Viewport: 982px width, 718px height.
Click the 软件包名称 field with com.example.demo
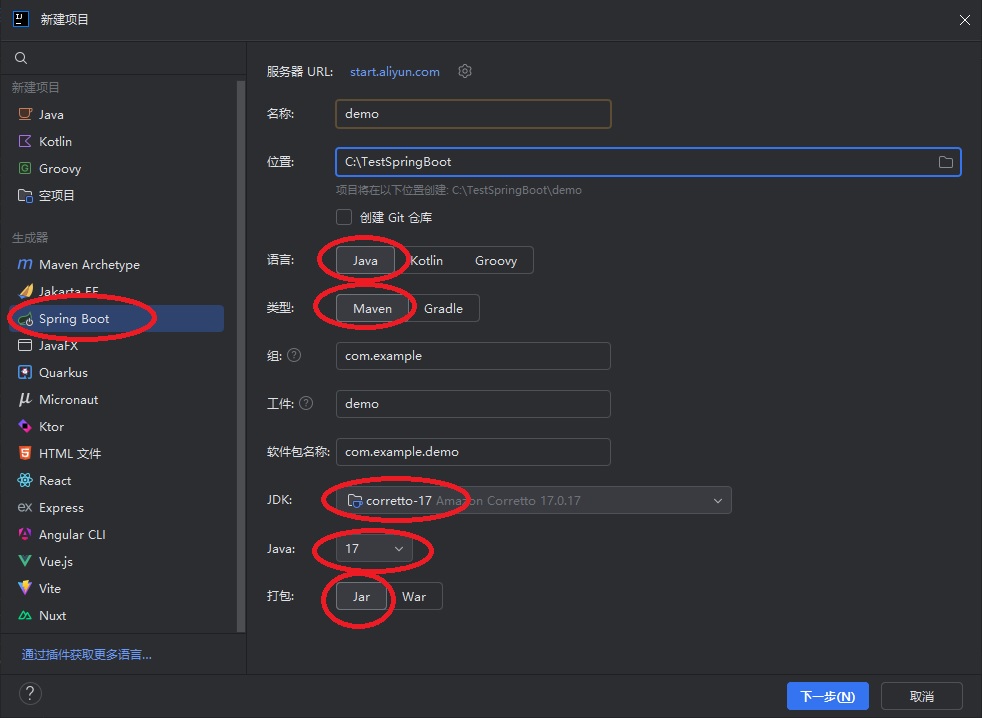[473, 452]
